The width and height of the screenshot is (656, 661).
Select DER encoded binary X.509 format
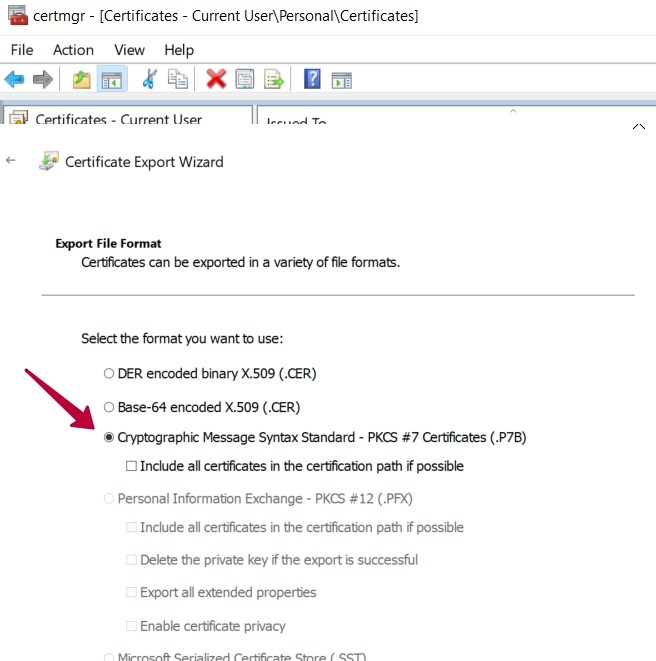point(109,373)
